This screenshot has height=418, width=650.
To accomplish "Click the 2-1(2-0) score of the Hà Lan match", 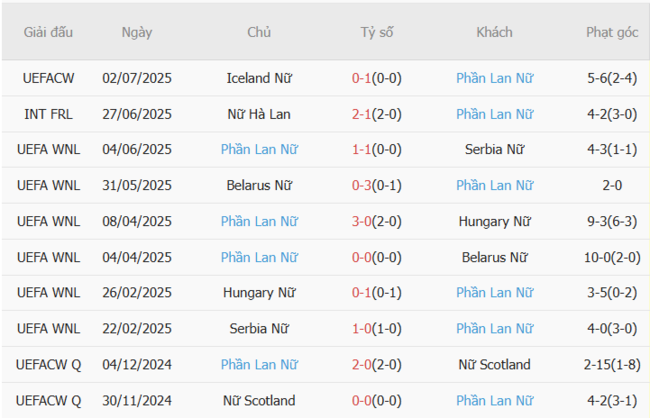I will (x=377, y=113).
